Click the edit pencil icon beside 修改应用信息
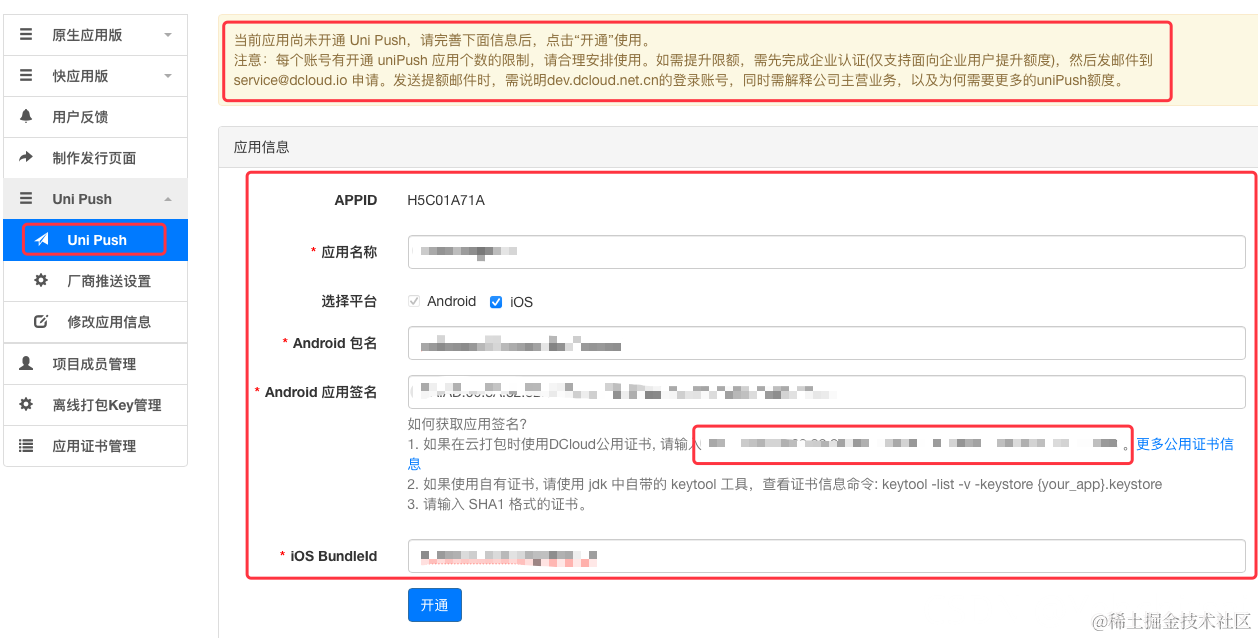 (x=41, y=322)
